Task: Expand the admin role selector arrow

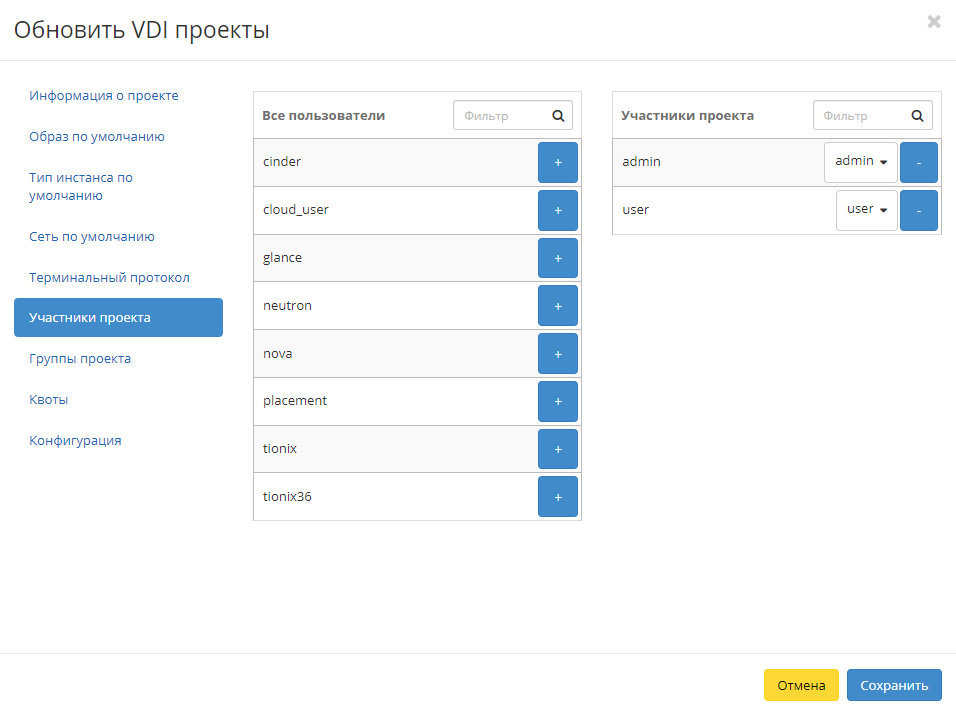Action: (882, 161)
